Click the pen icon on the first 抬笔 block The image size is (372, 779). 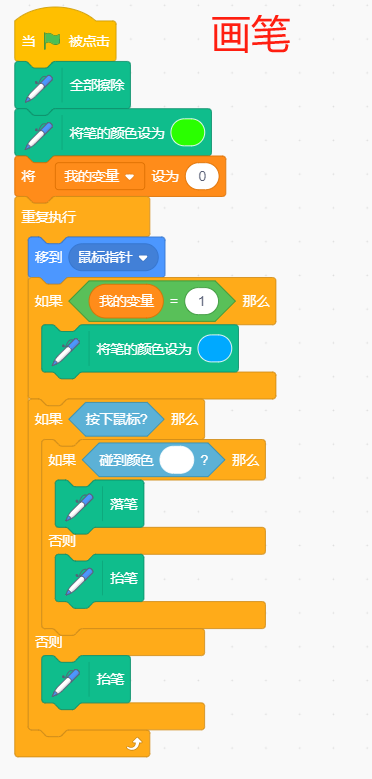(78, 579)
